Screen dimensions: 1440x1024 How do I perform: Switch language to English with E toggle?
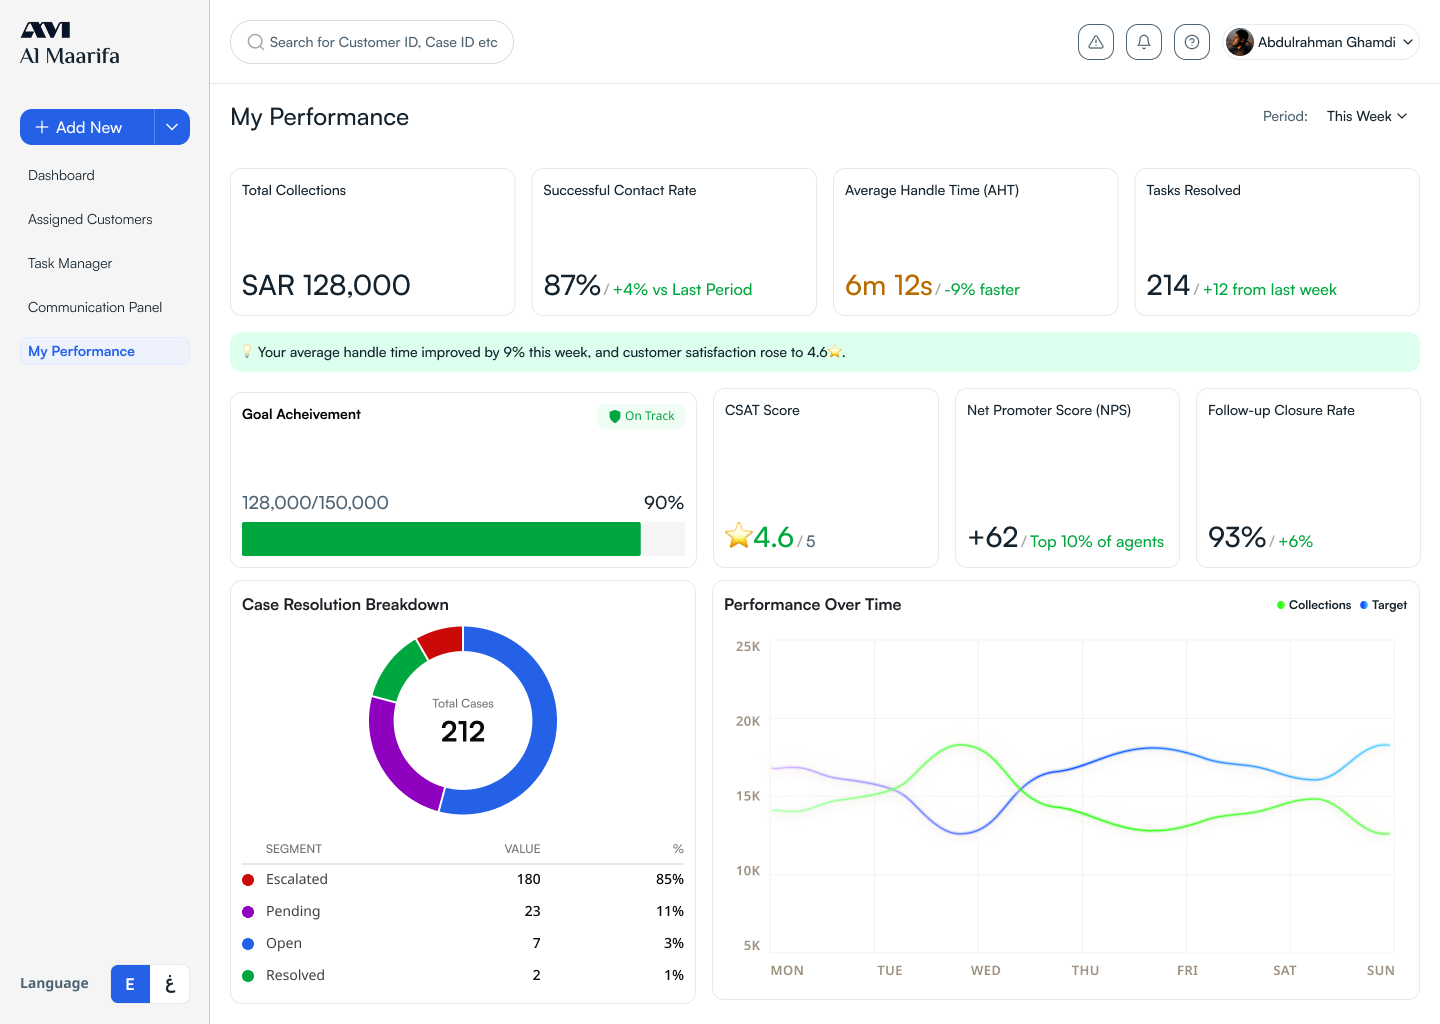[x=130, y=984]
